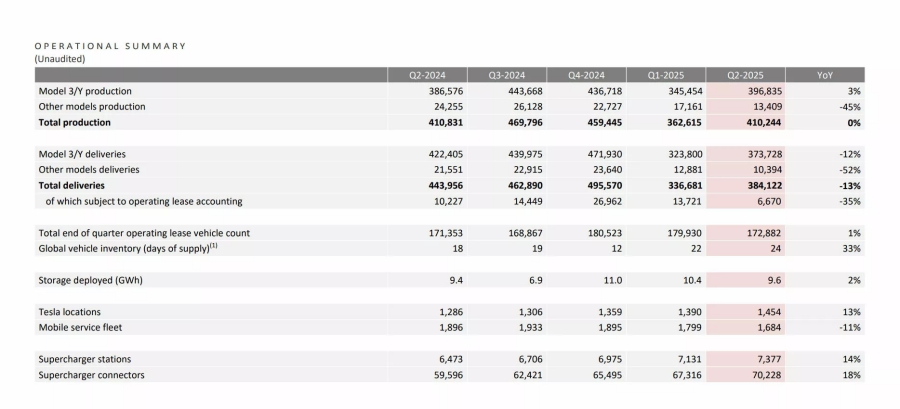Select the YoY column header
Viewport: 900px width, 409px height.
tap(824, 75)
